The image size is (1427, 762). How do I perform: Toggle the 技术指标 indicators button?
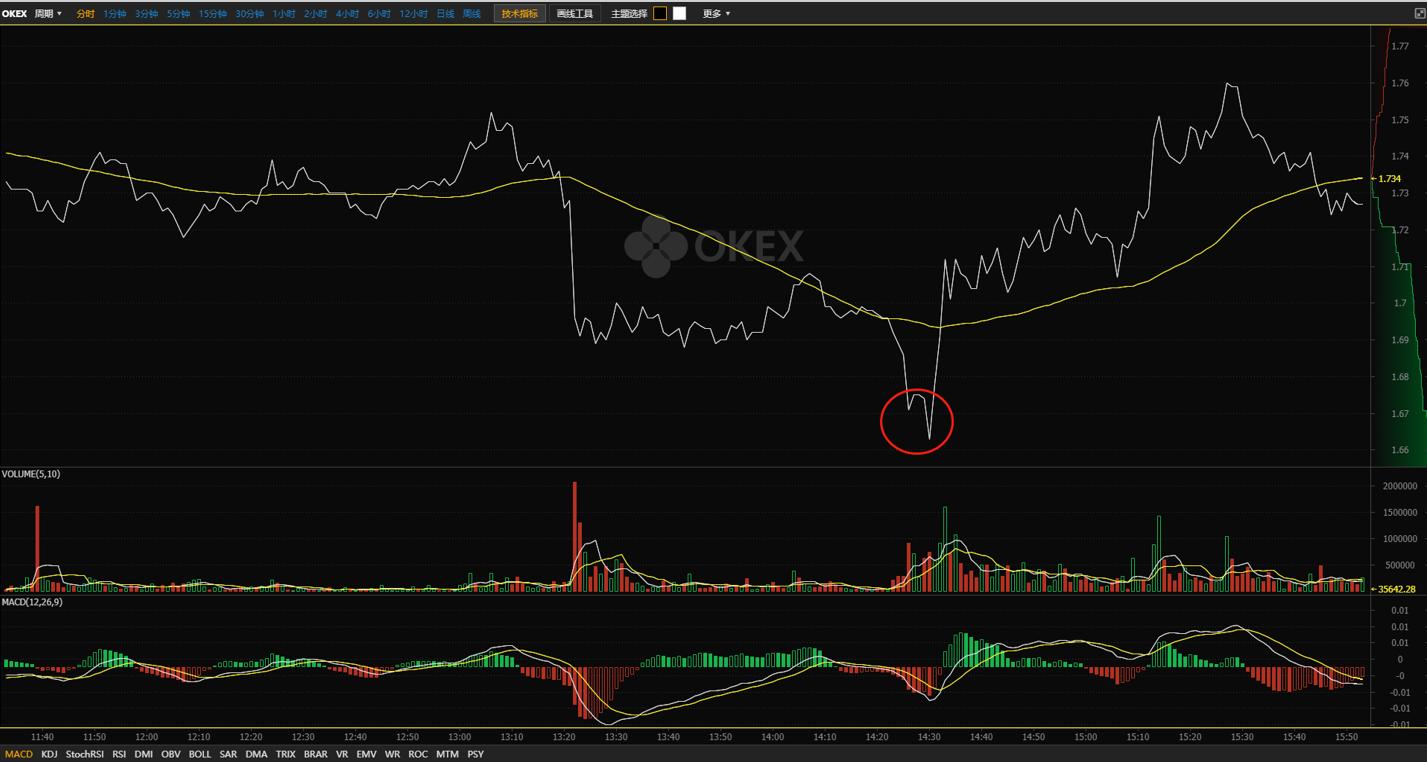(520, 14)
